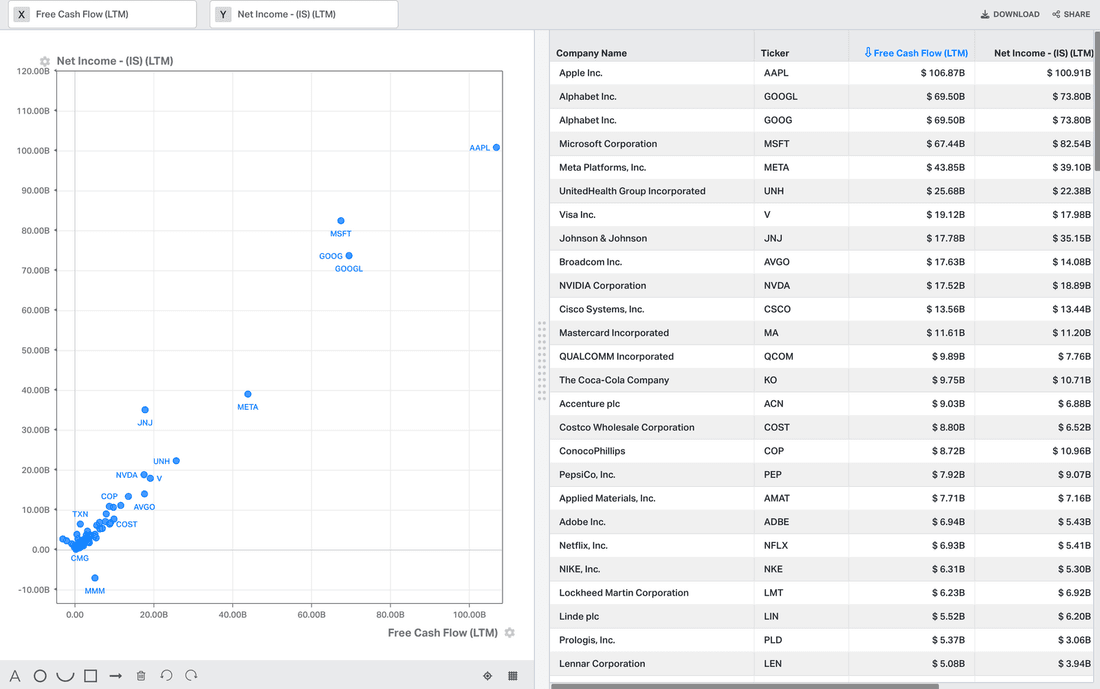Click the $ 106.87B free cash flow value
Screen dimensions: 1100x689
[x=942, y=73]
